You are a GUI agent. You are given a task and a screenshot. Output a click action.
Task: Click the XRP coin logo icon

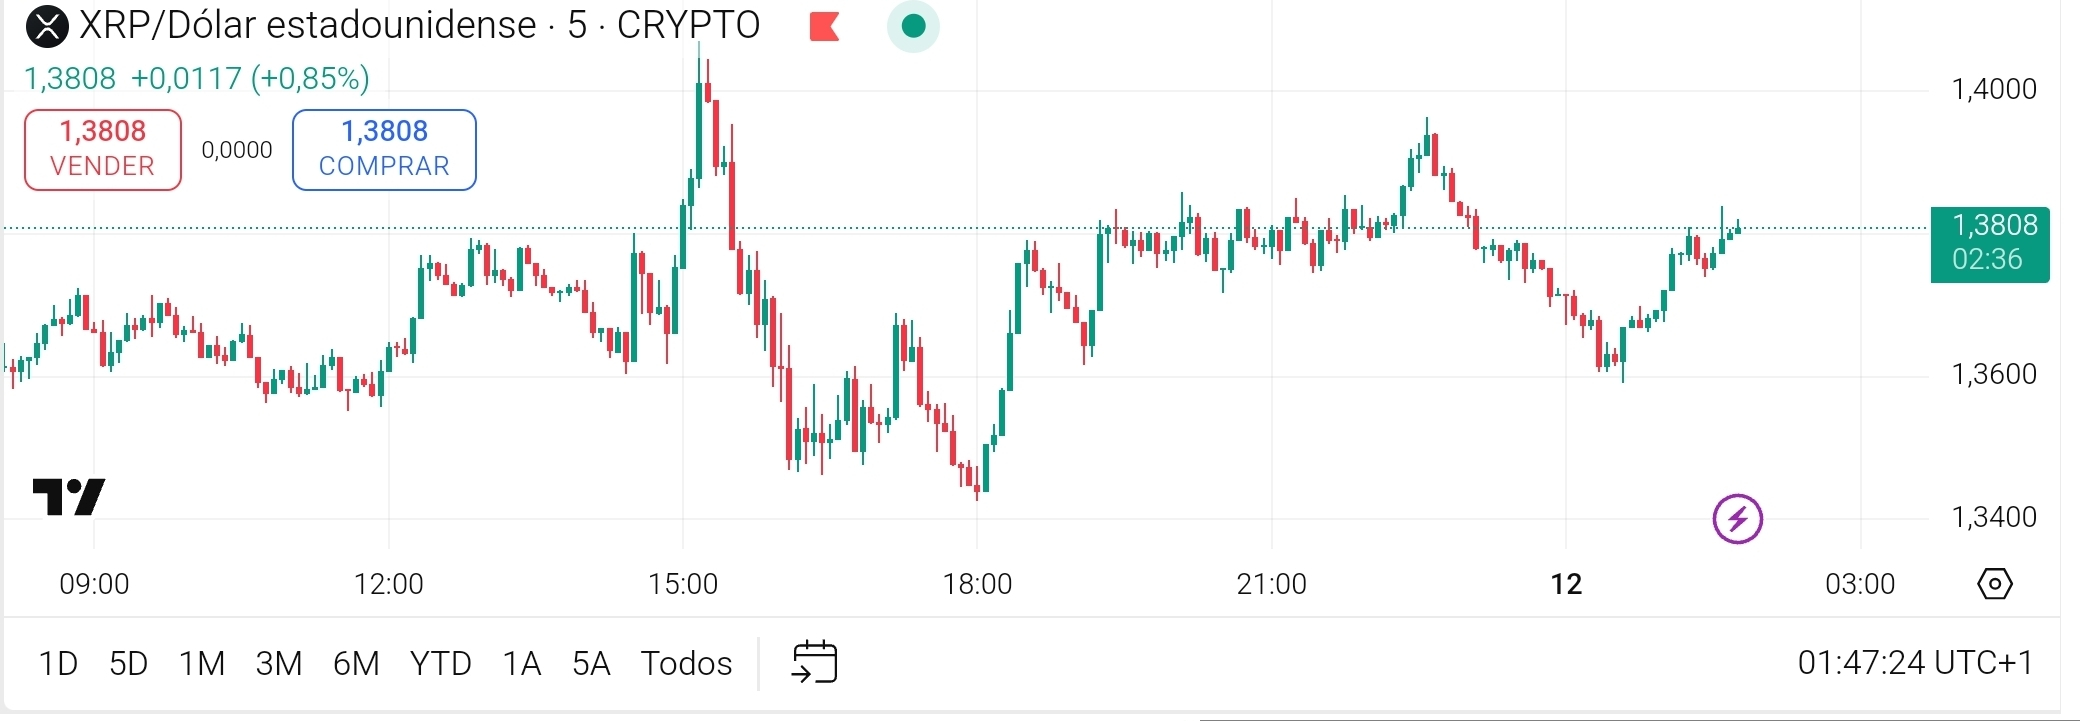[x=46, y=26]
